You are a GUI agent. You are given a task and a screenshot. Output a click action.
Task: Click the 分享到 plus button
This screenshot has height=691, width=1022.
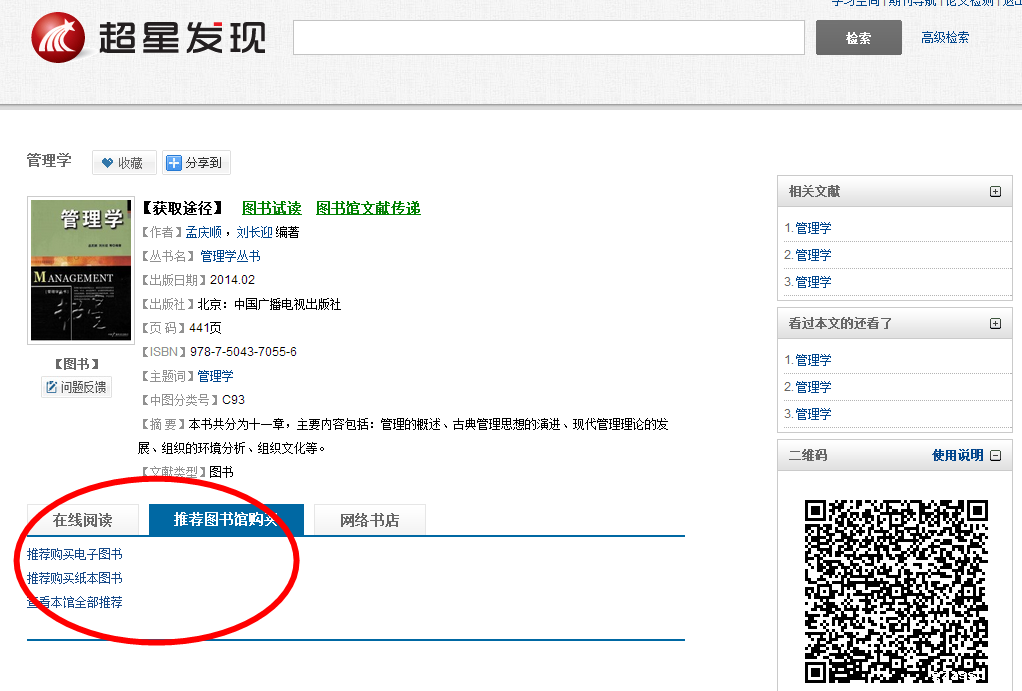click(x=196, y=163)
